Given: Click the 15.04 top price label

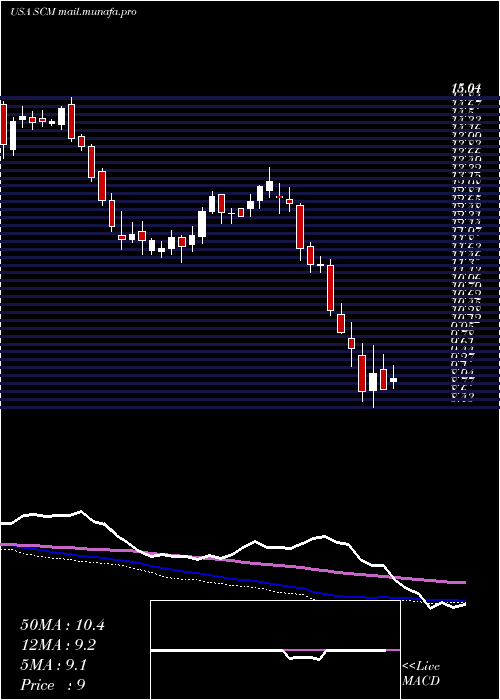Looking at the screenshot, I should pos(467,90).
